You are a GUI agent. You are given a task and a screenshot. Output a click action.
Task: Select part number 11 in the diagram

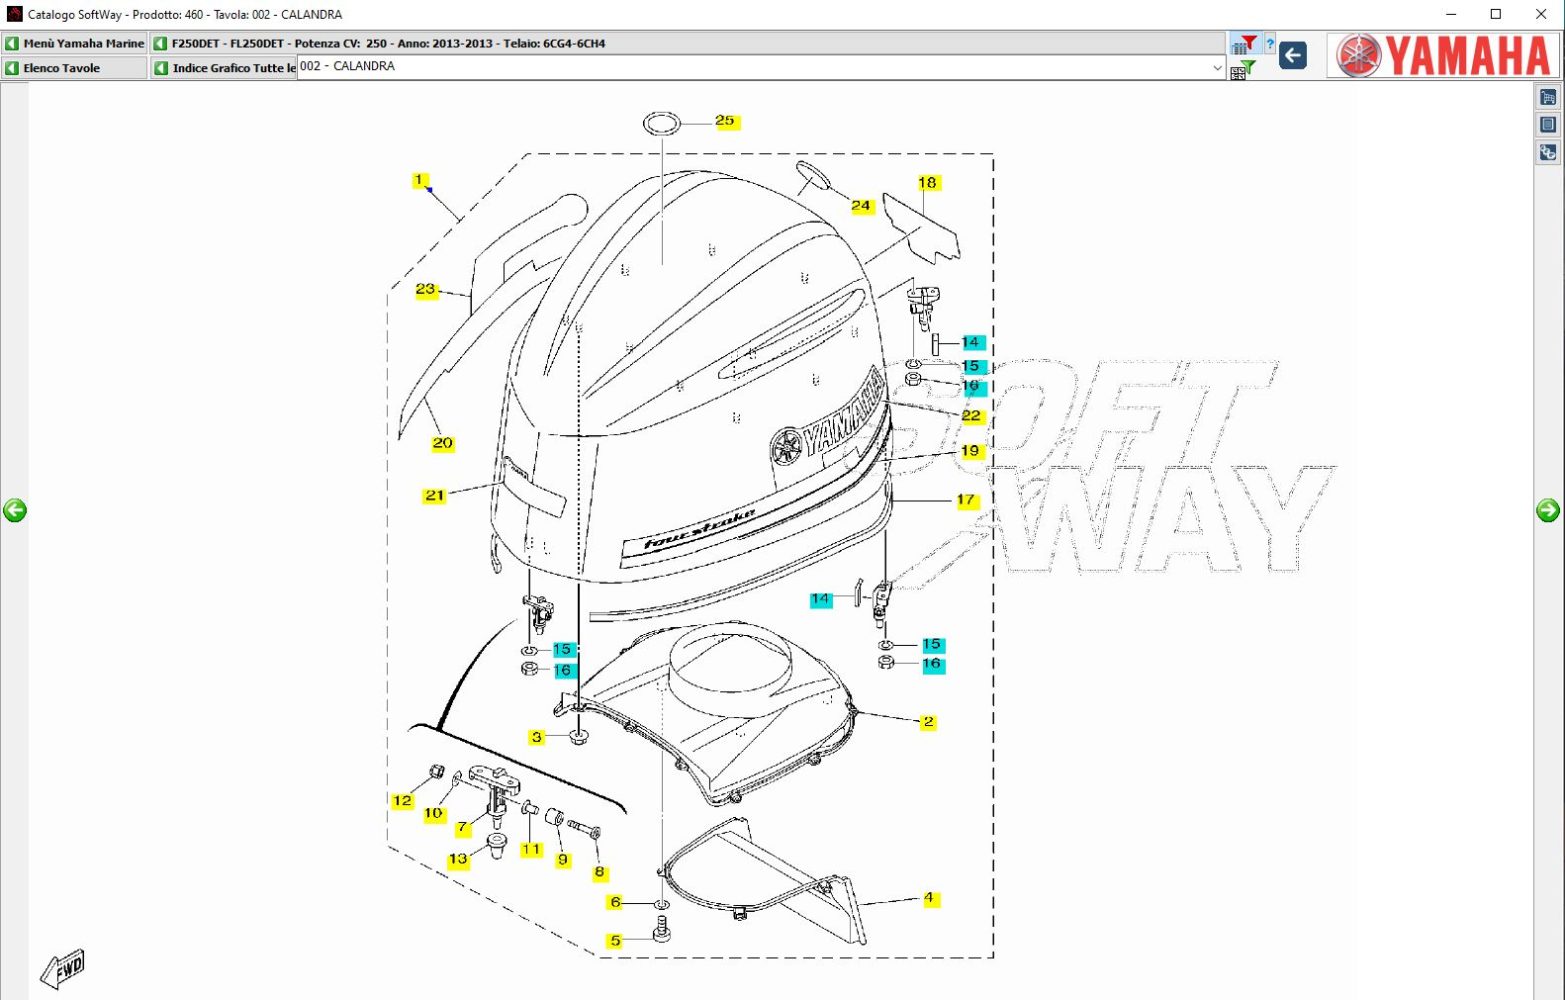(531, 849)
